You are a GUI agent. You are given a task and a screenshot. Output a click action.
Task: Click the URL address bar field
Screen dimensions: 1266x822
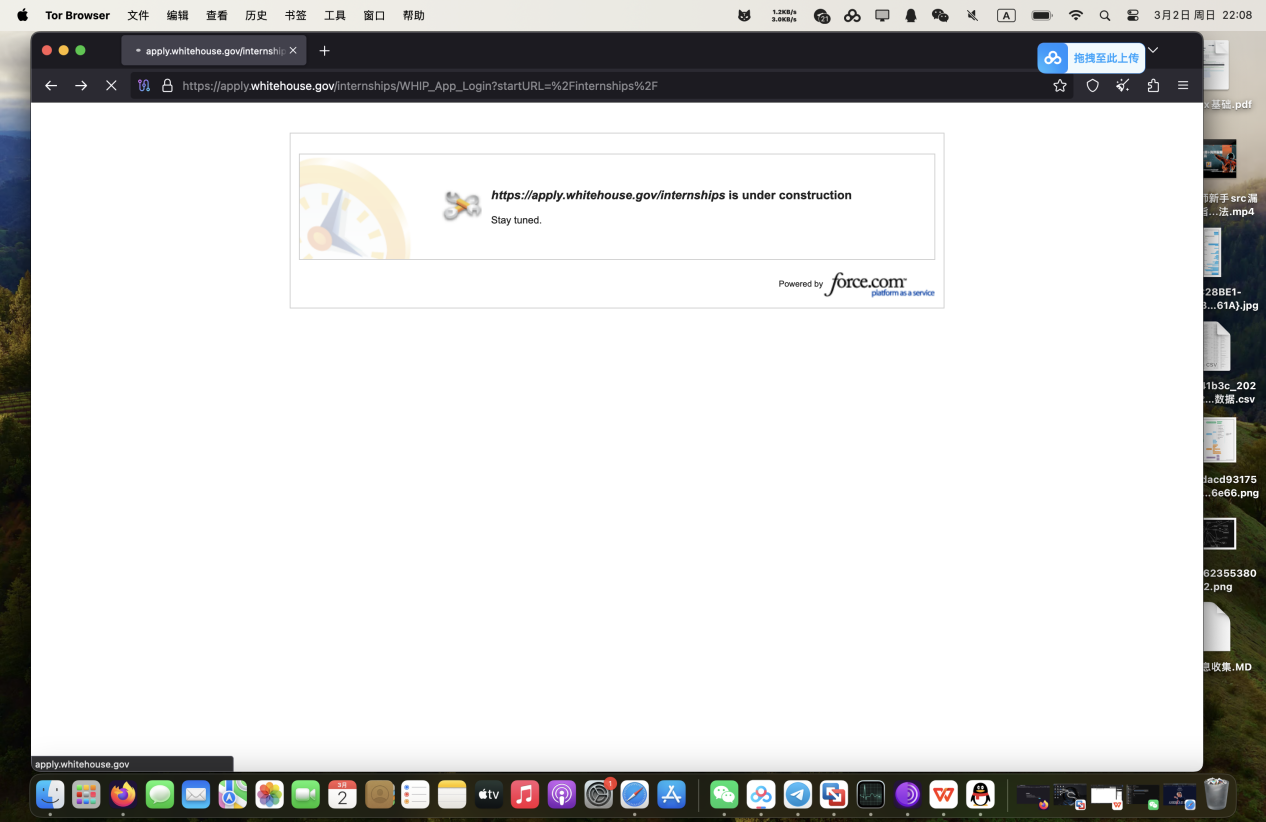[600, 86]
